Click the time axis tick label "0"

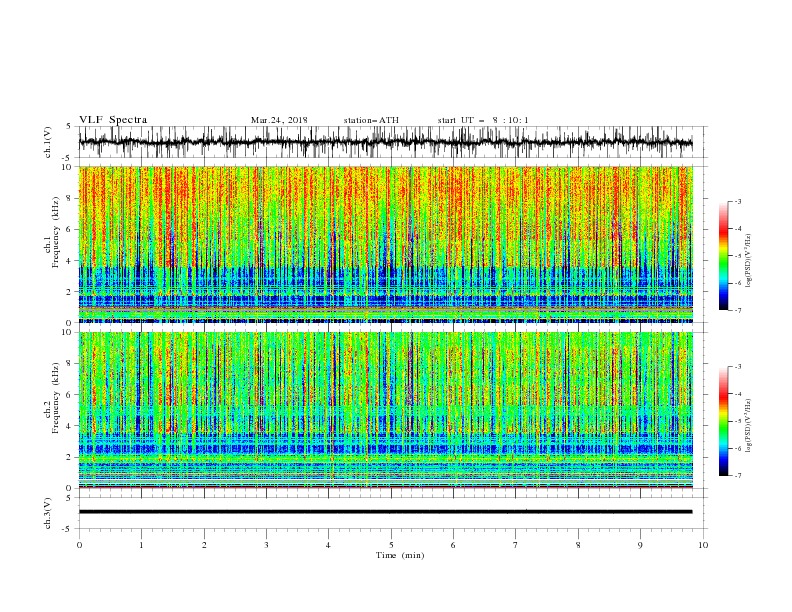point(79,545)
